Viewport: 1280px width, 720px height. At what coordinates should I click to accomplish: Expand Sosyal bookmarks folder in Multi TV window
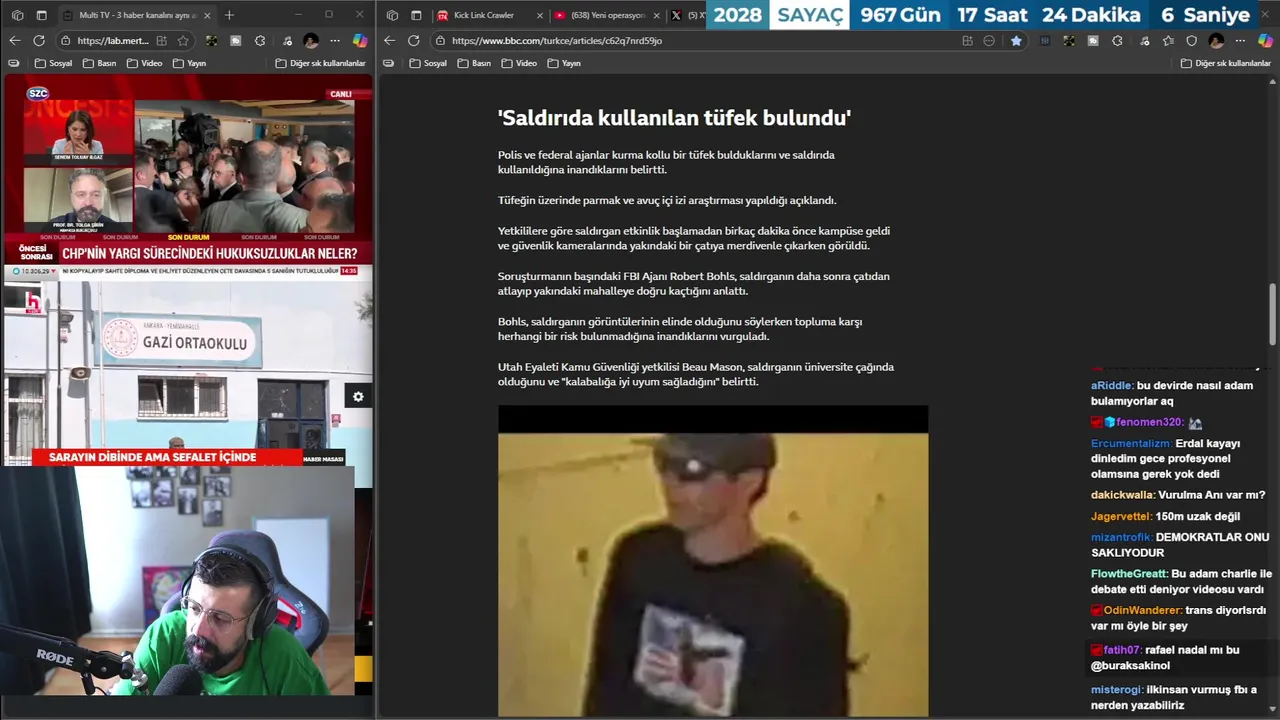tap(53, 63)
